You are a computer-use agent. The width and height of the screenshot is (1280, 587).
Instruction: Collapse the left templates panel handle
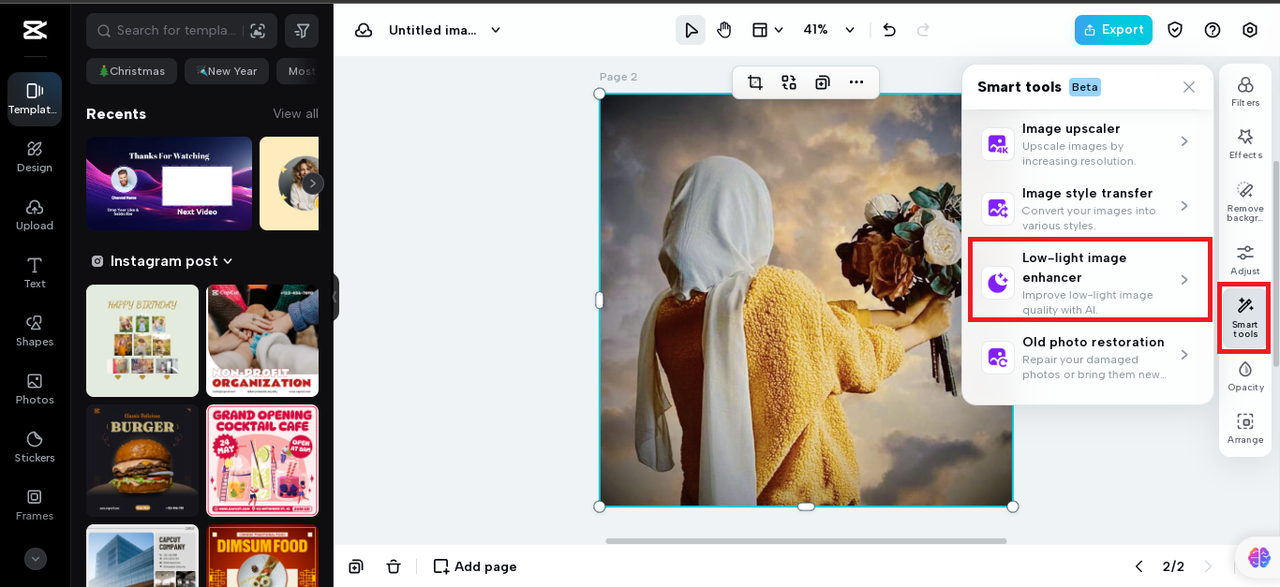pyautogui.click(x=335, y=297)
